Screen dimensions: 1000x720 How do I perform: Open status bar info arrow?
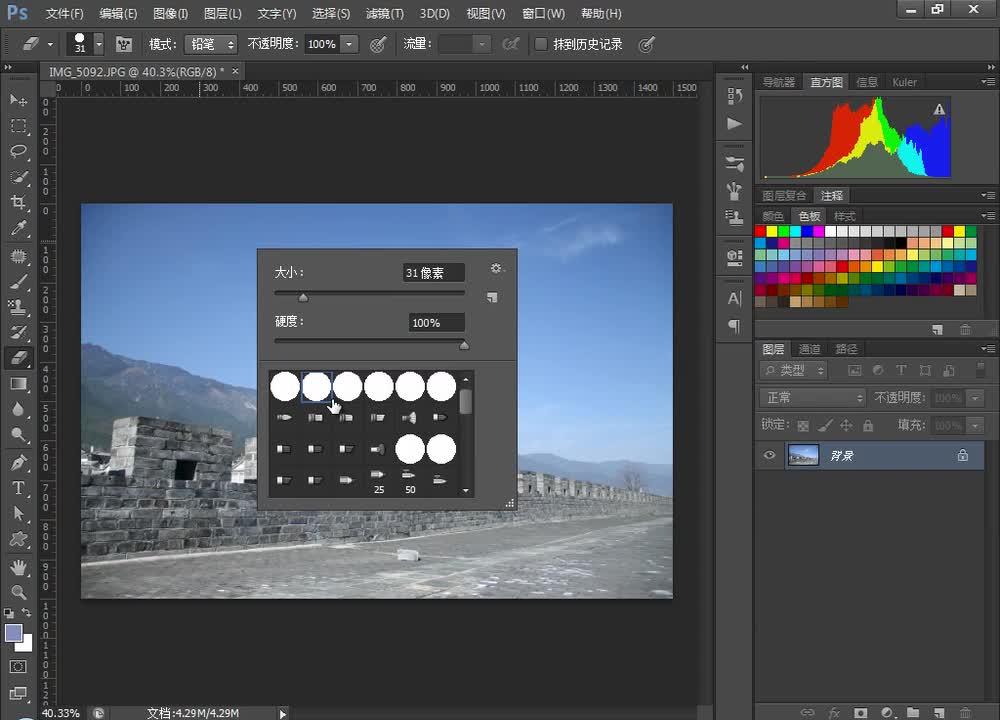(x=283, y=714)
